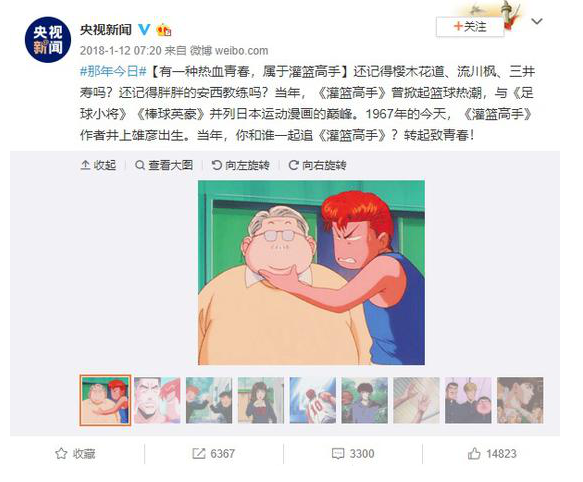Click the 央视新闻 round avatar icon

(x=48, y=40)
